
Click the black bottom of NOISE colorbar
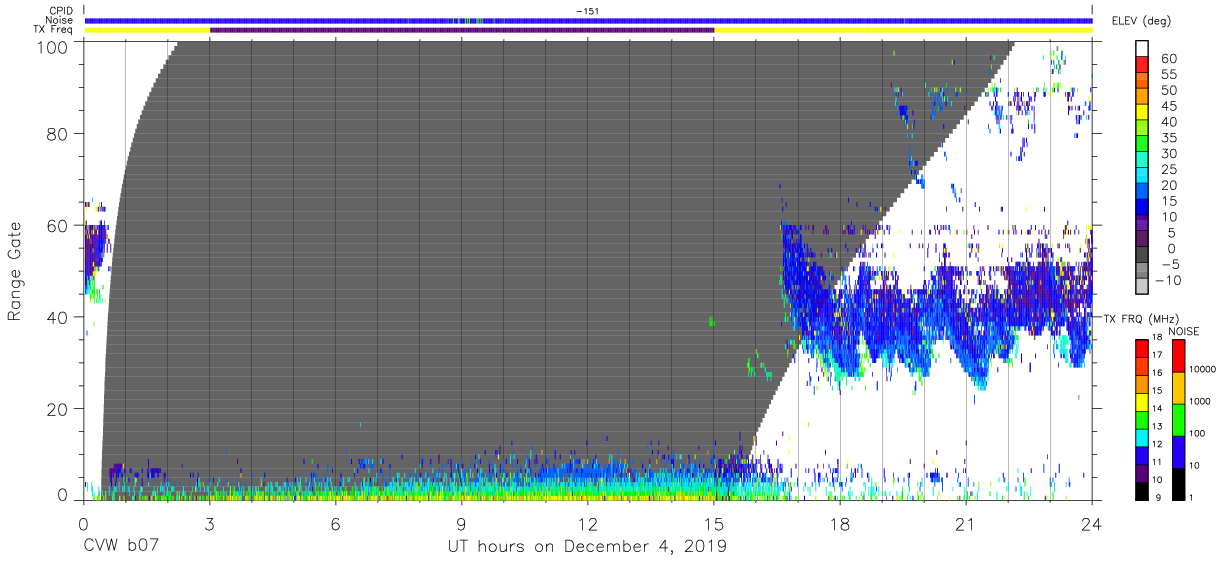pos(1179,483)
